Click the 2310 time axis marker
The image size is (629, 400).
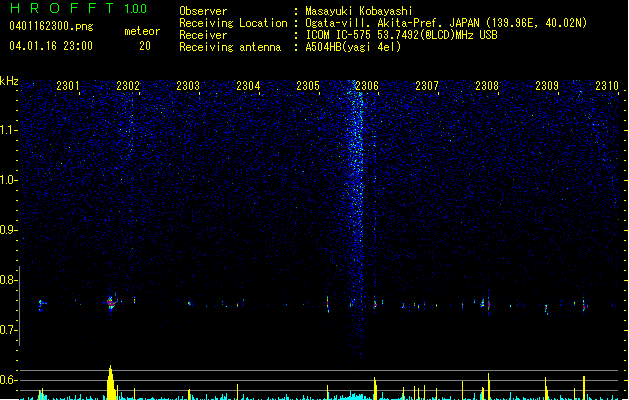(x=607, y=86)
